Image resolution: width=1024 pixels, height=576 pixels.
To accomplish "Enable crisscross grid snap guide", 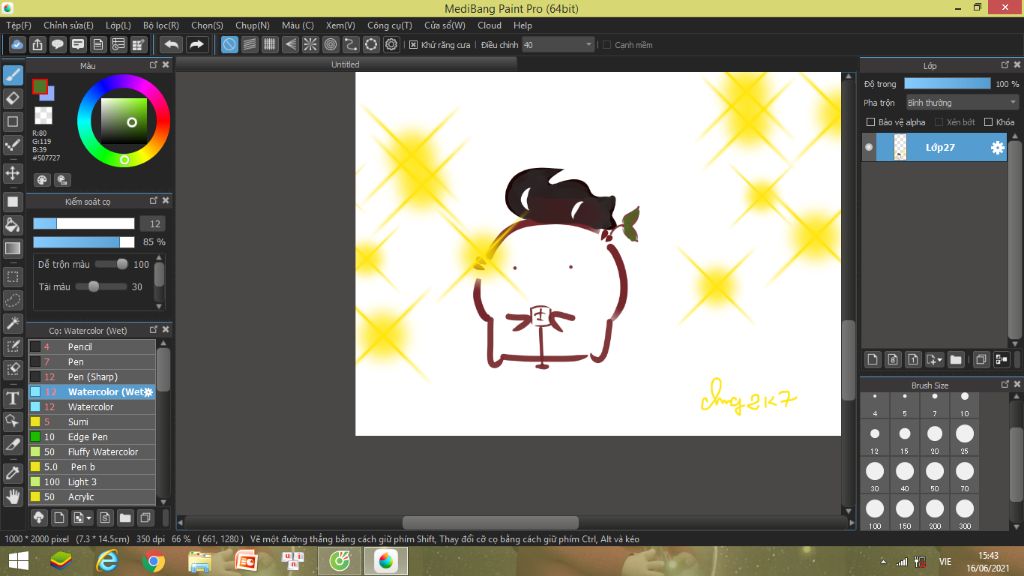I will point(270,44).
